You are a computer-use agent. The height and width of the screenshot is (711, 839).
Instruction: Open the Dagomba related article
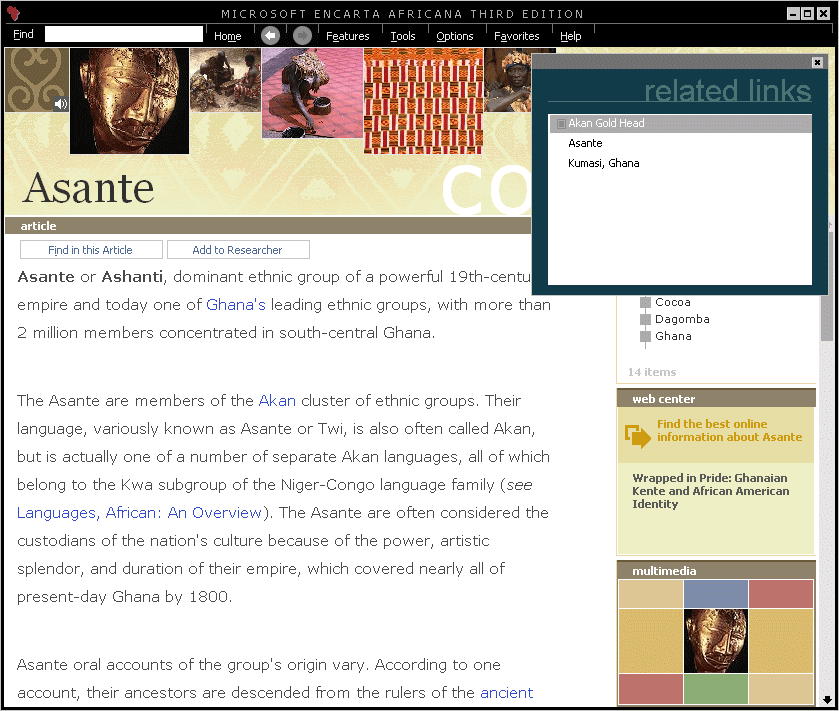click(x=682, y=319)
